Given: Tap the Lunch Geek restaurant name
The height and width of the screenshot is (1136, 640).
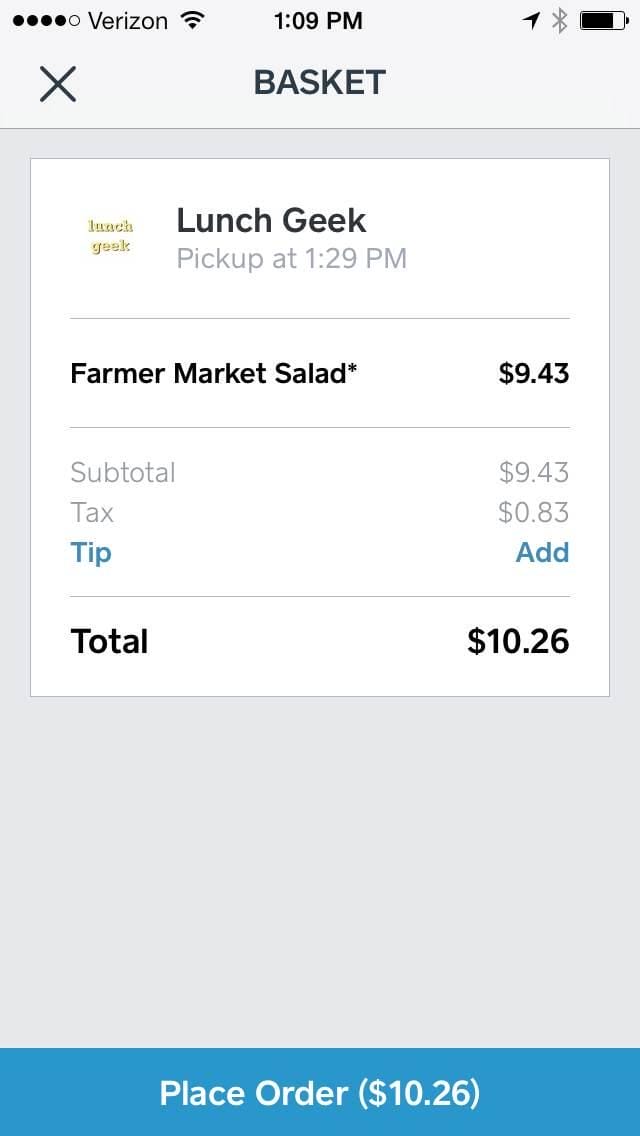Looking at the screenshot, I should 270,220.
